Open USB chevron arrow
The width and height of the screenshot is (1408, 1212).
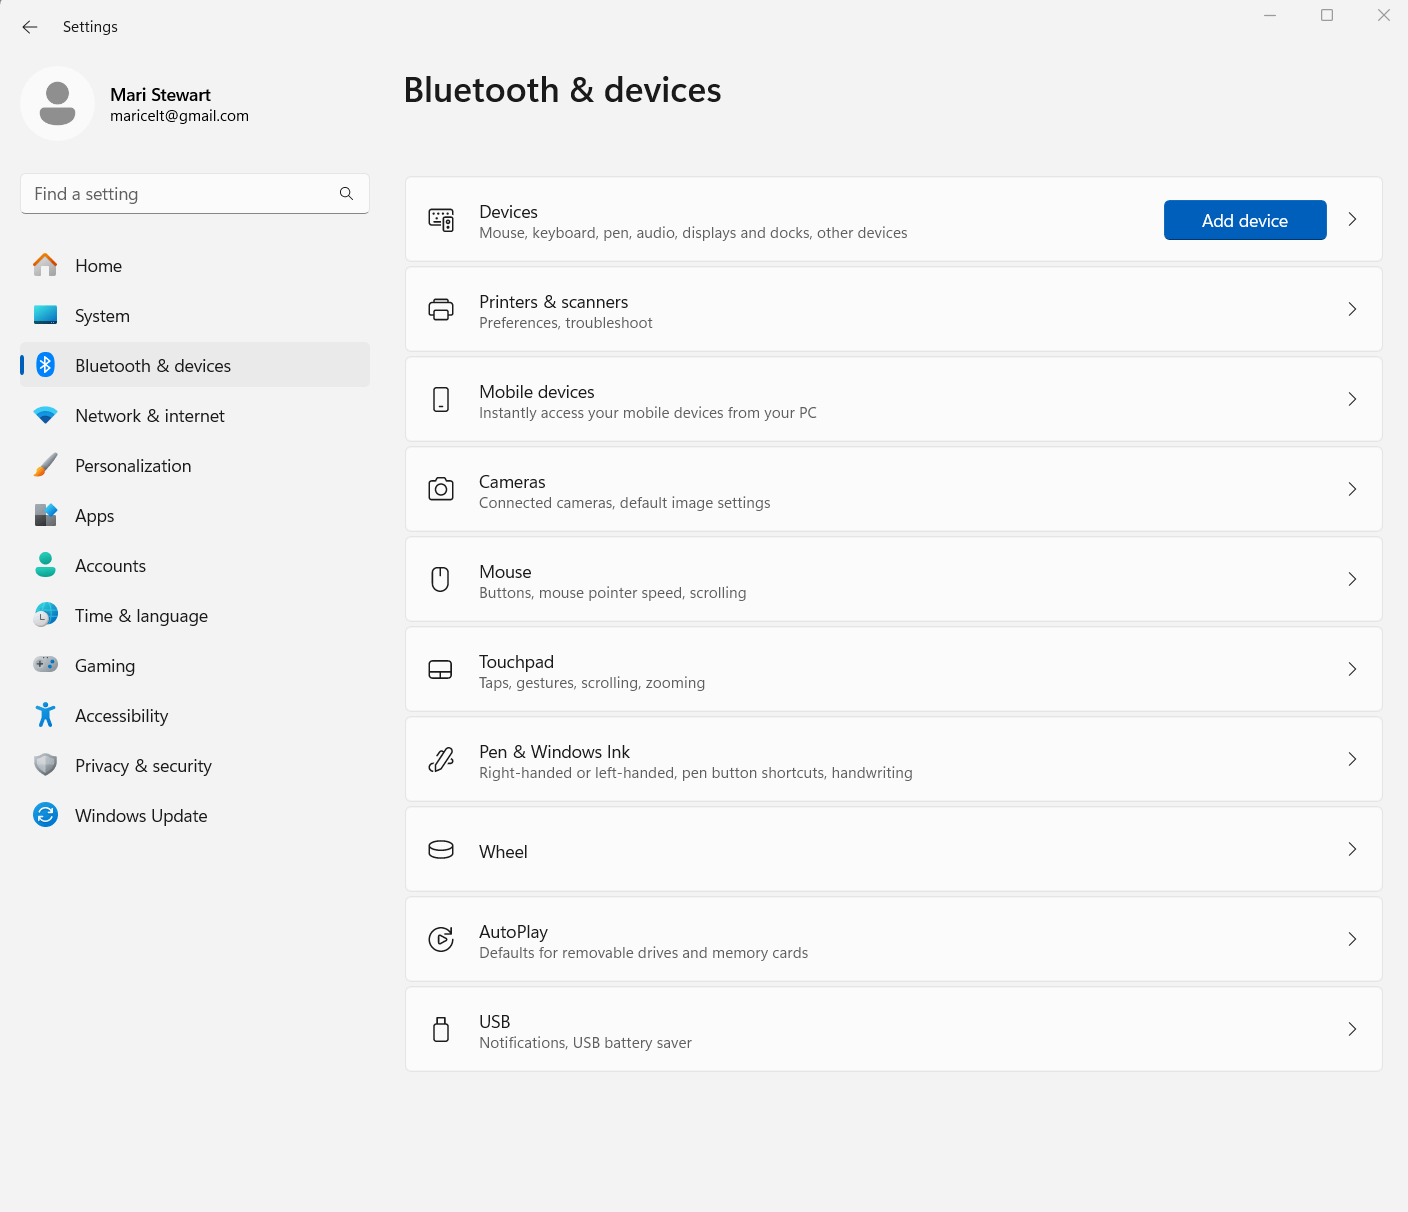click(x=1352, y=1029)
